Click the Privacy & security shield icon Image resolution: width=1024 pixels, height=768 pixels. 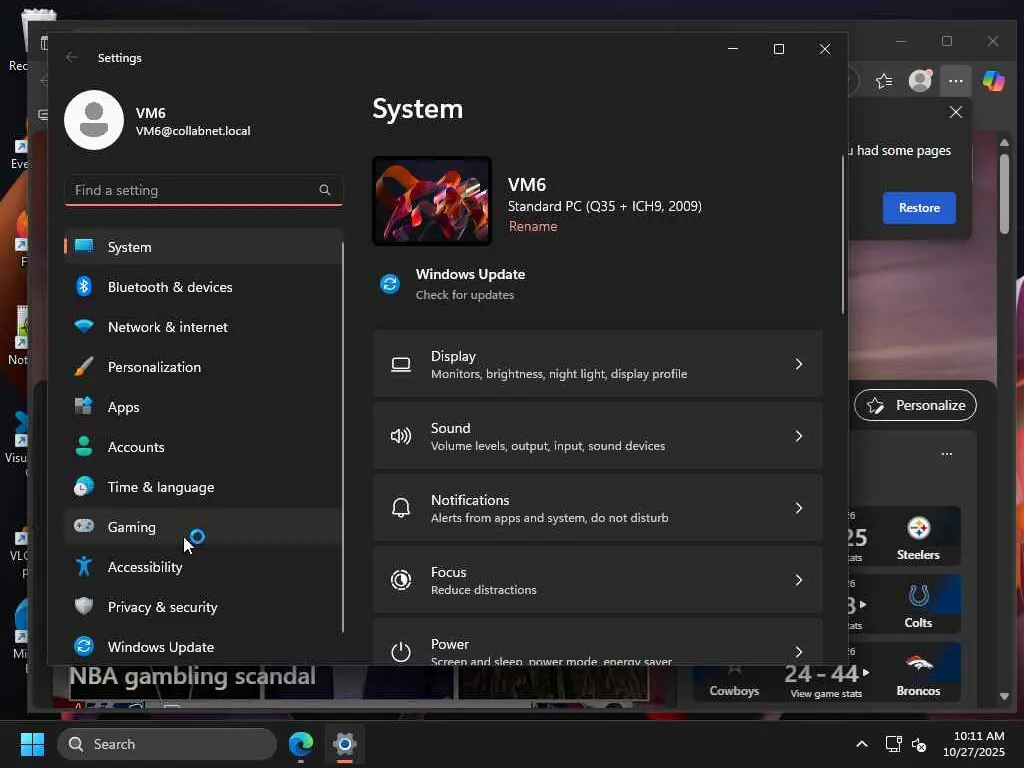pos(84,606)
